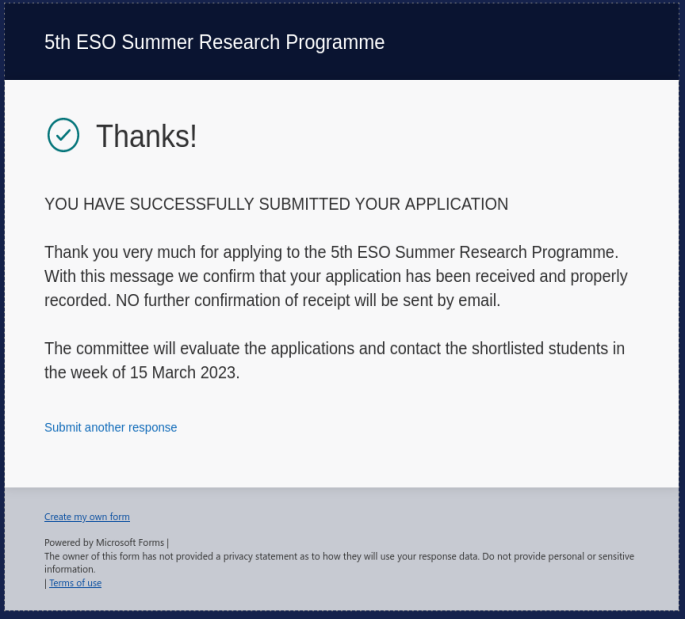Image resolution: width=685 pixels, height=619 pixels.
Task: Click the committee will evaluate the applications line
Action: 335,349
